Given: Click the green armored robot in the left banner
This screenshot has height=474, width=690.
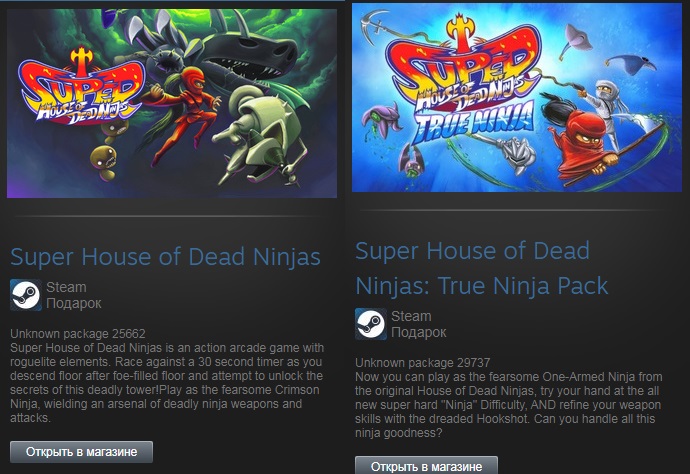Looking at the screenshot, I should coord(262,136).
